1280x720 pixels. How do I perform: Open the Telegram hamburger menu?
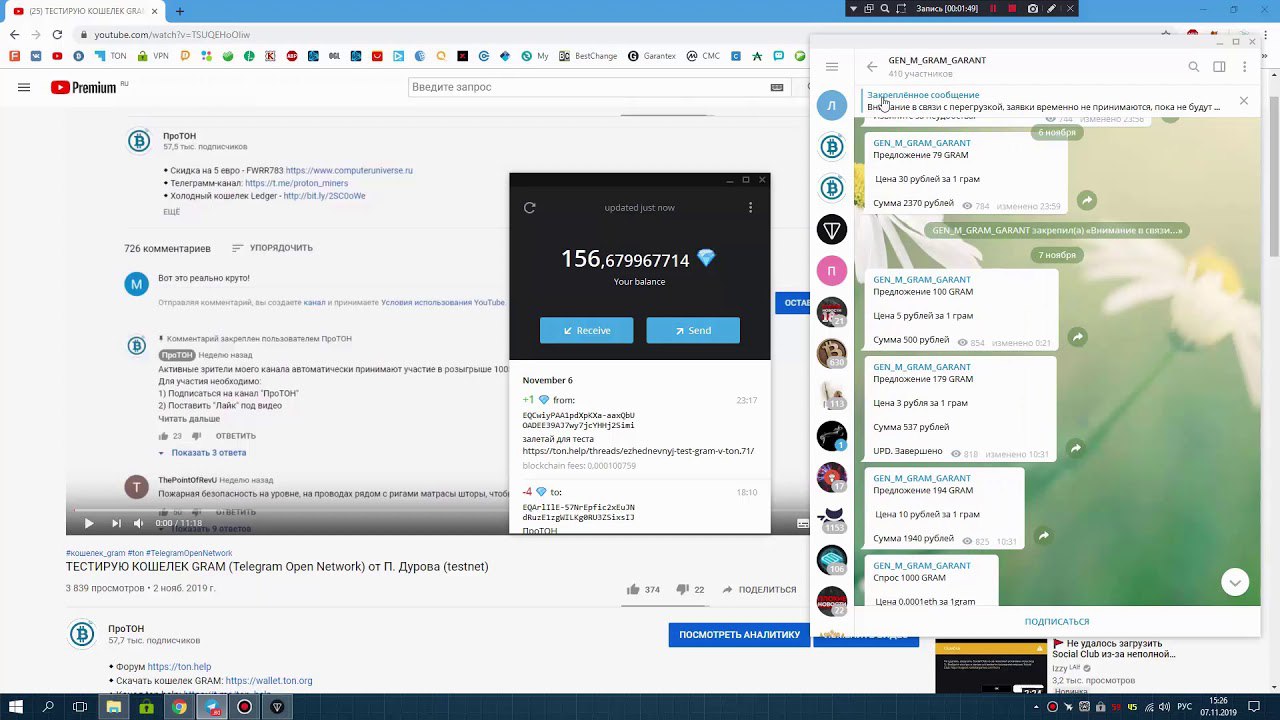[x=832, y=67]
